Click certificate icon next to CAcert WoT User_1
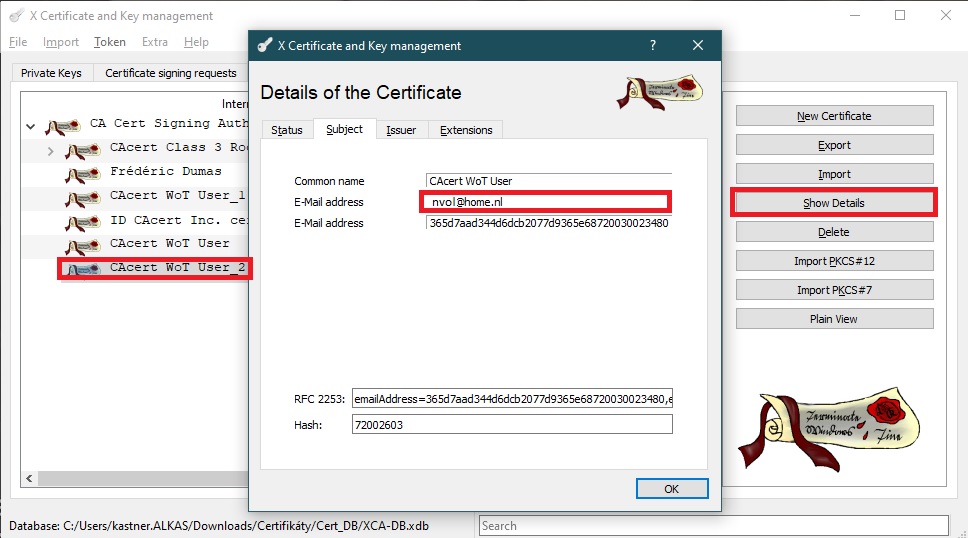Image resolution: width=968 pixels, height=538 pixels. click(83, 198)
